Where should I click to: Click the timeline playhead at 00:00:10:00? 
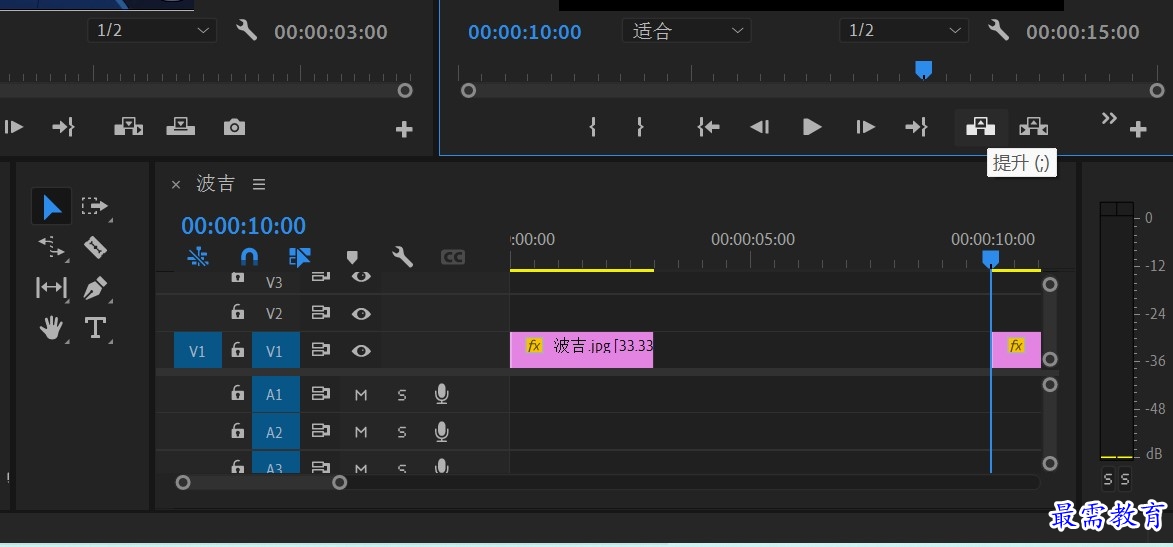(990, 258)
